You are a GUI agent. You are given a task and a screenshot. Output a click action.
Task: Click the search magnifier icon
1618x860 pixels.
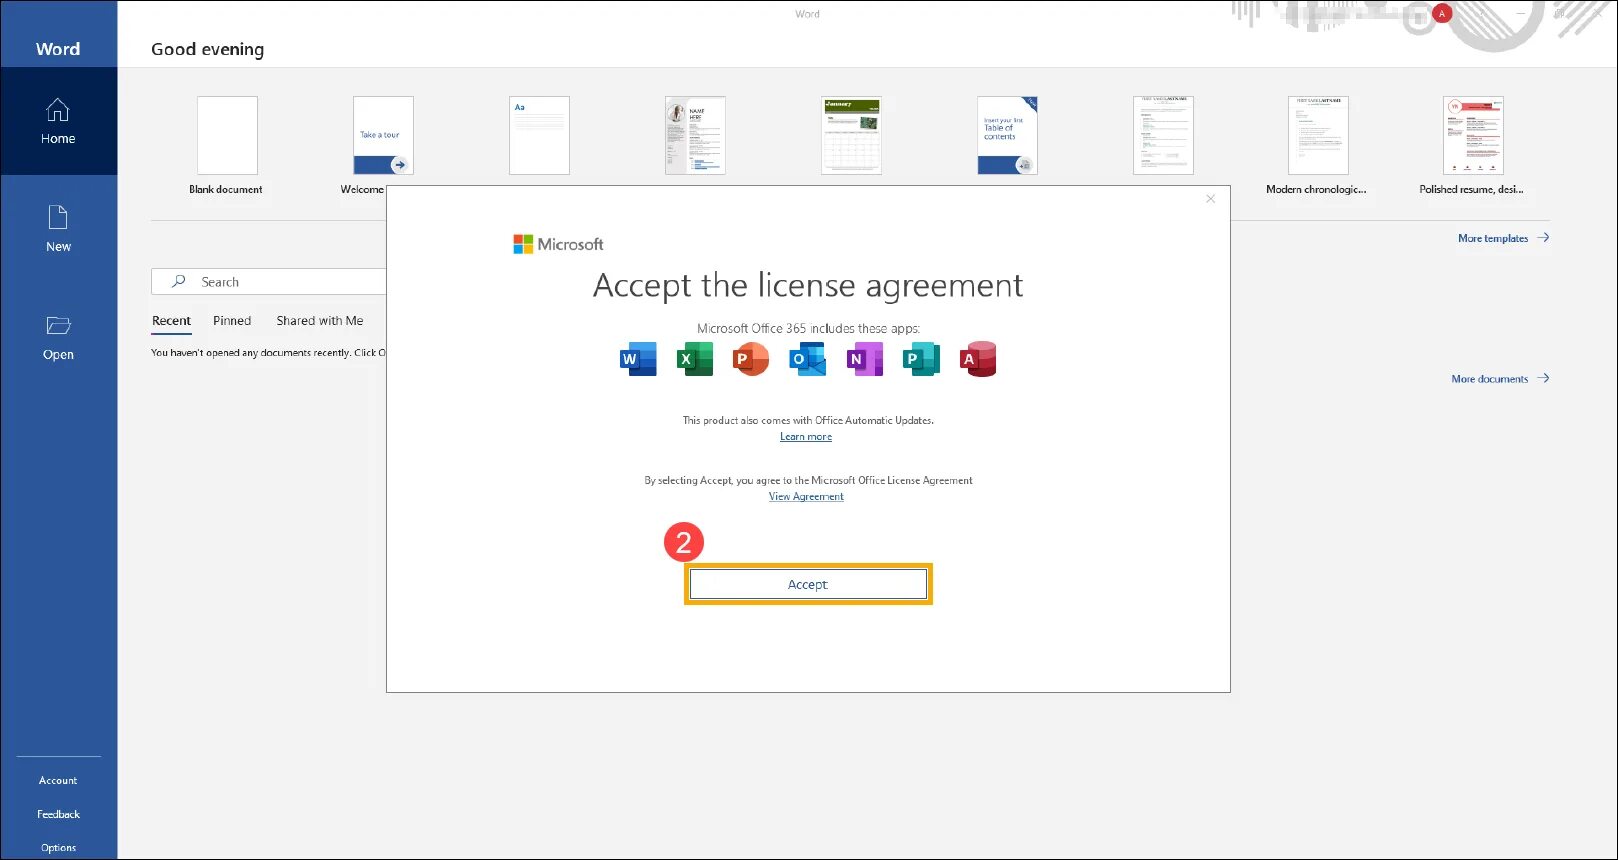[178, 282]
